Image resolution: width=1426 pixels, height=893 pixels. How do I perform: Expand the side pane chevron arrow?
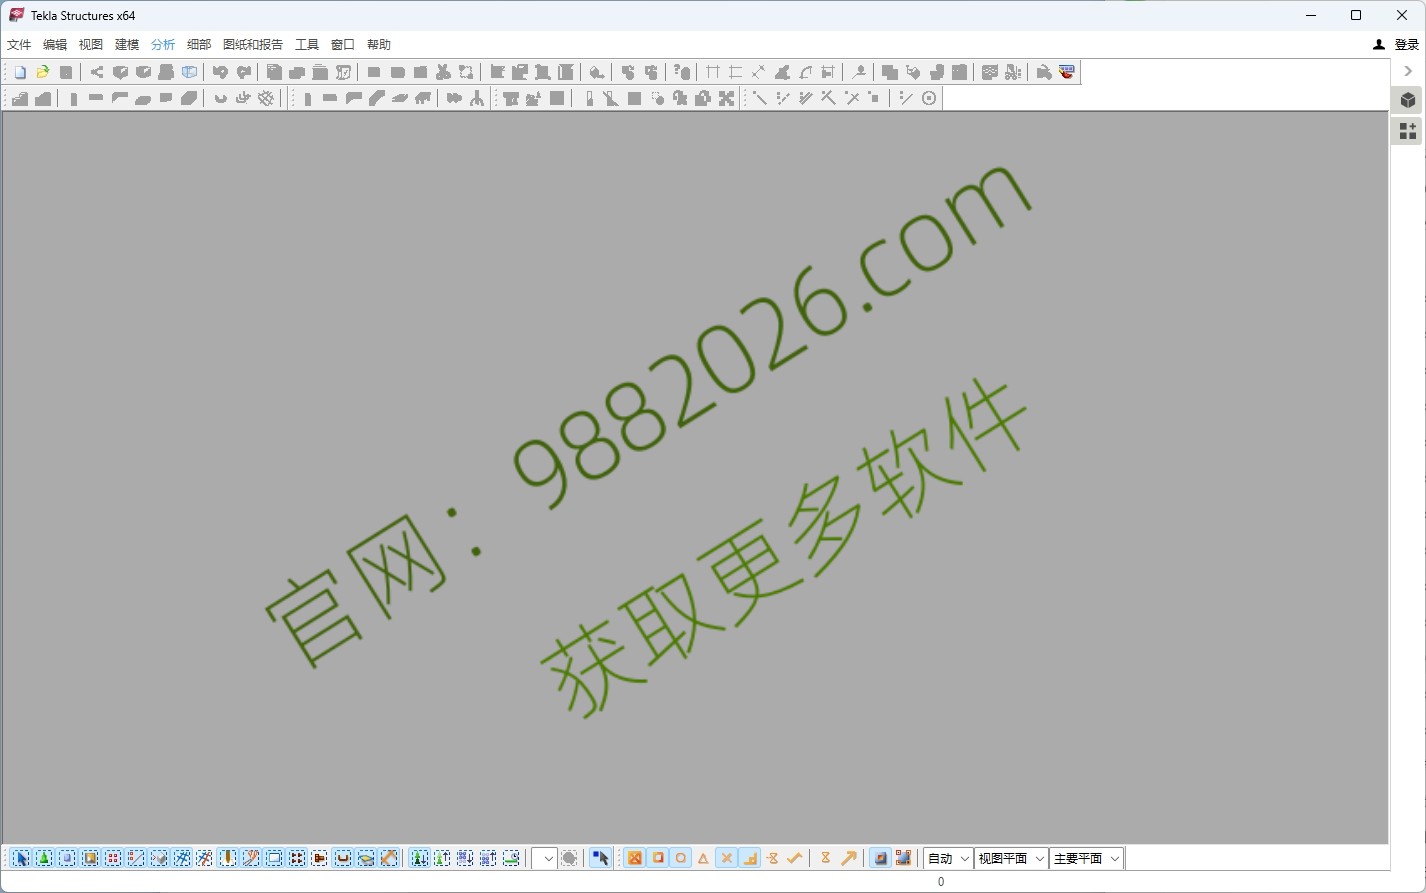1408,71
